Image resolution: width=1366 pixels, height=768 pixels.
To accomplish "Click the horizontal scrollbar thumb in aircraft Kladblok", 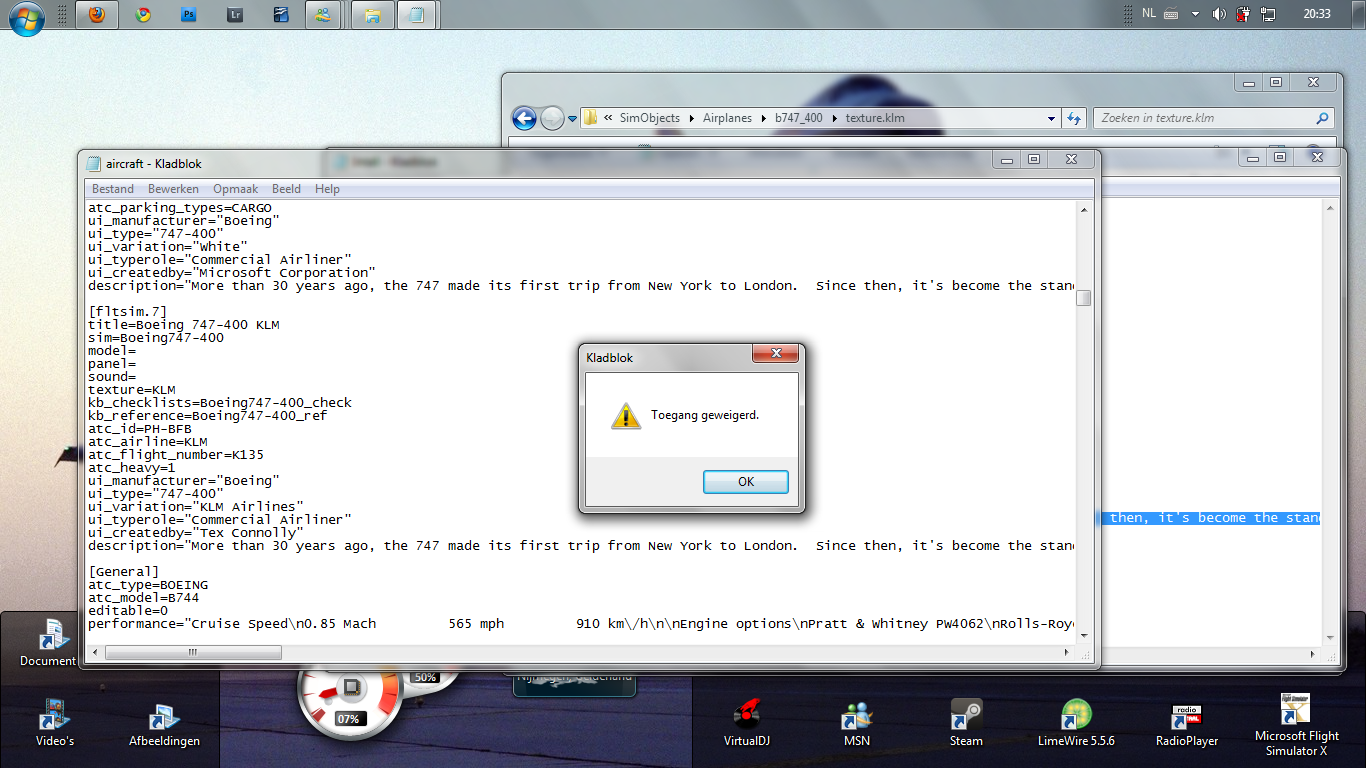I will 193,653.
